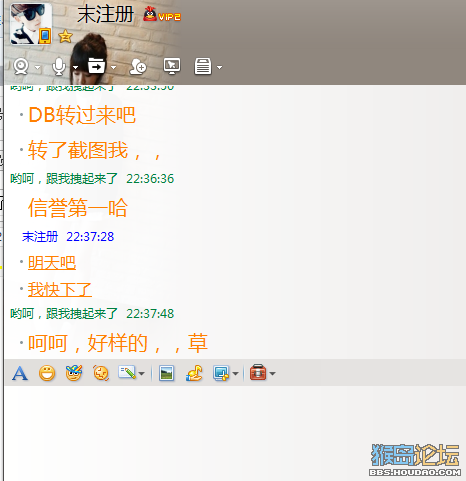This screenshot has width=466, height=481.
Task: Create discussion group with add-contact icon
Action: click(x=138, y=66)
